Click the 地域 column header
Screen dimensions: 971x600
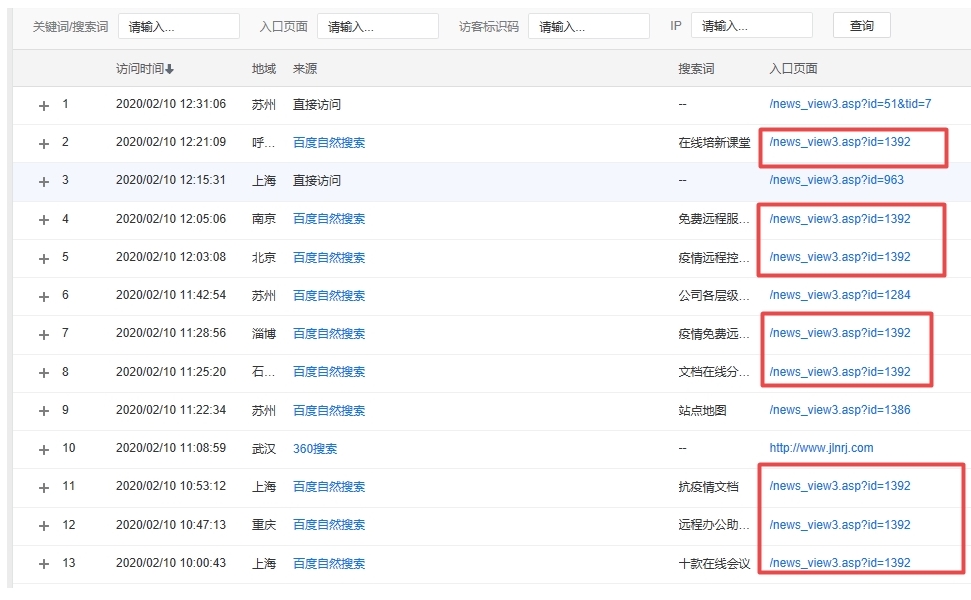pyautogui.click(x=262, y=66)
